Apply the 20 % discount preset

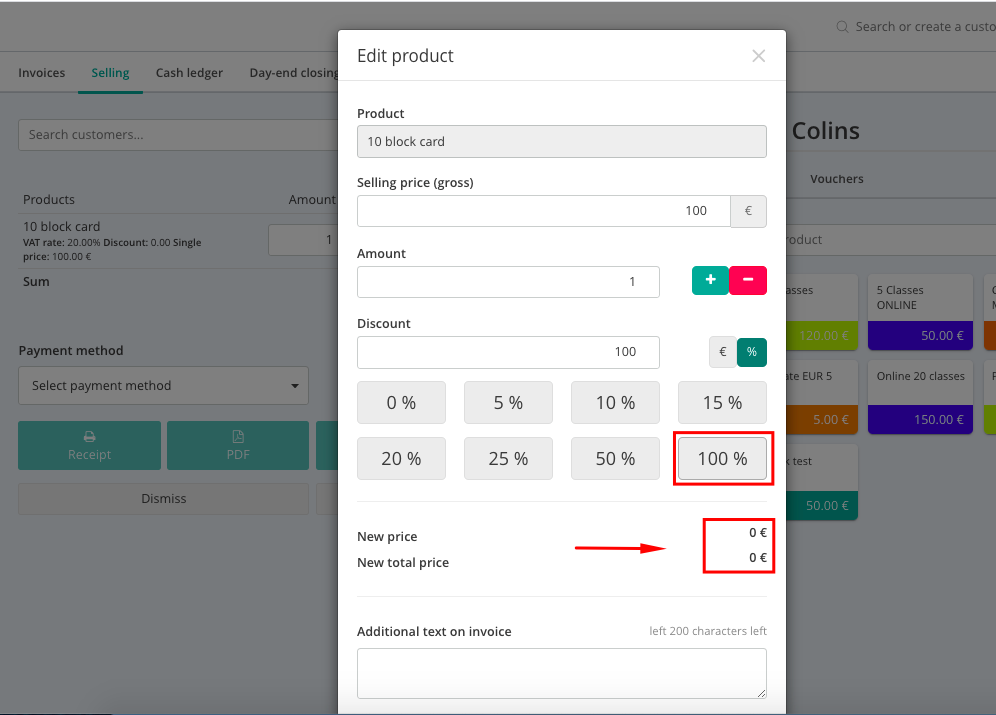tap(401, 458)
